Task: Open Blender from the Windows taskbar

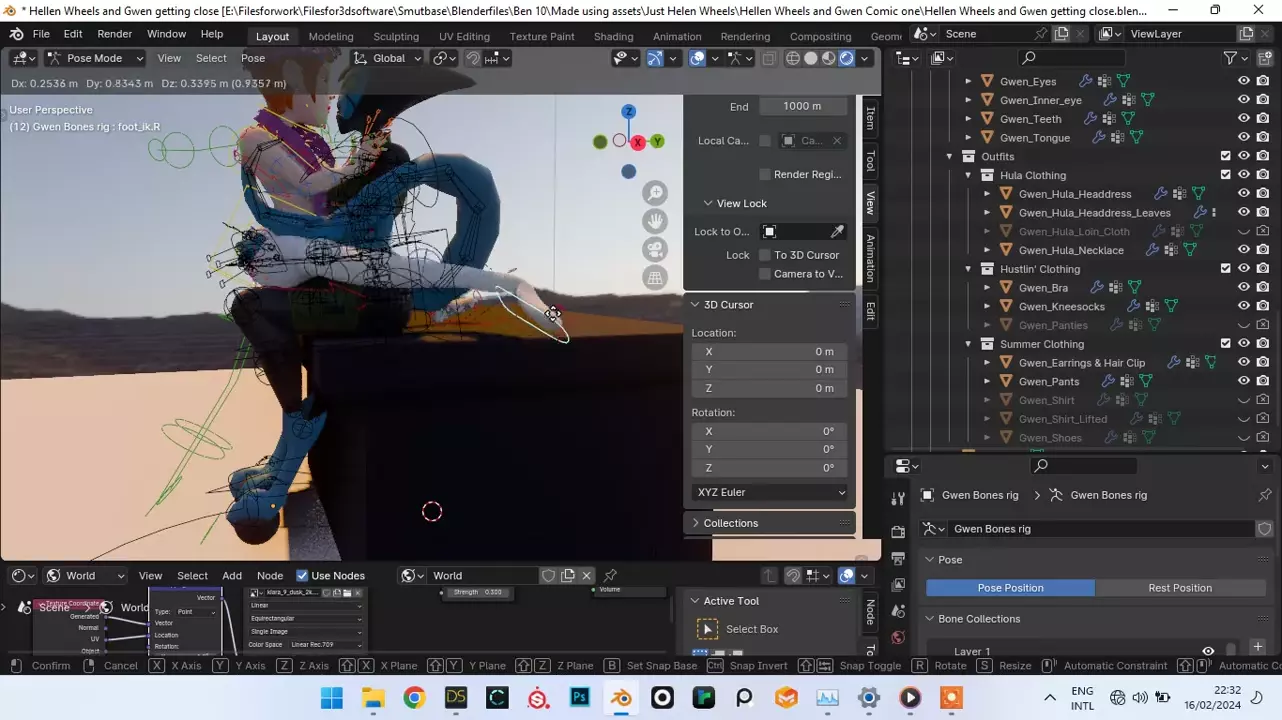Action: pyautogui.click(x=621, y=698)
